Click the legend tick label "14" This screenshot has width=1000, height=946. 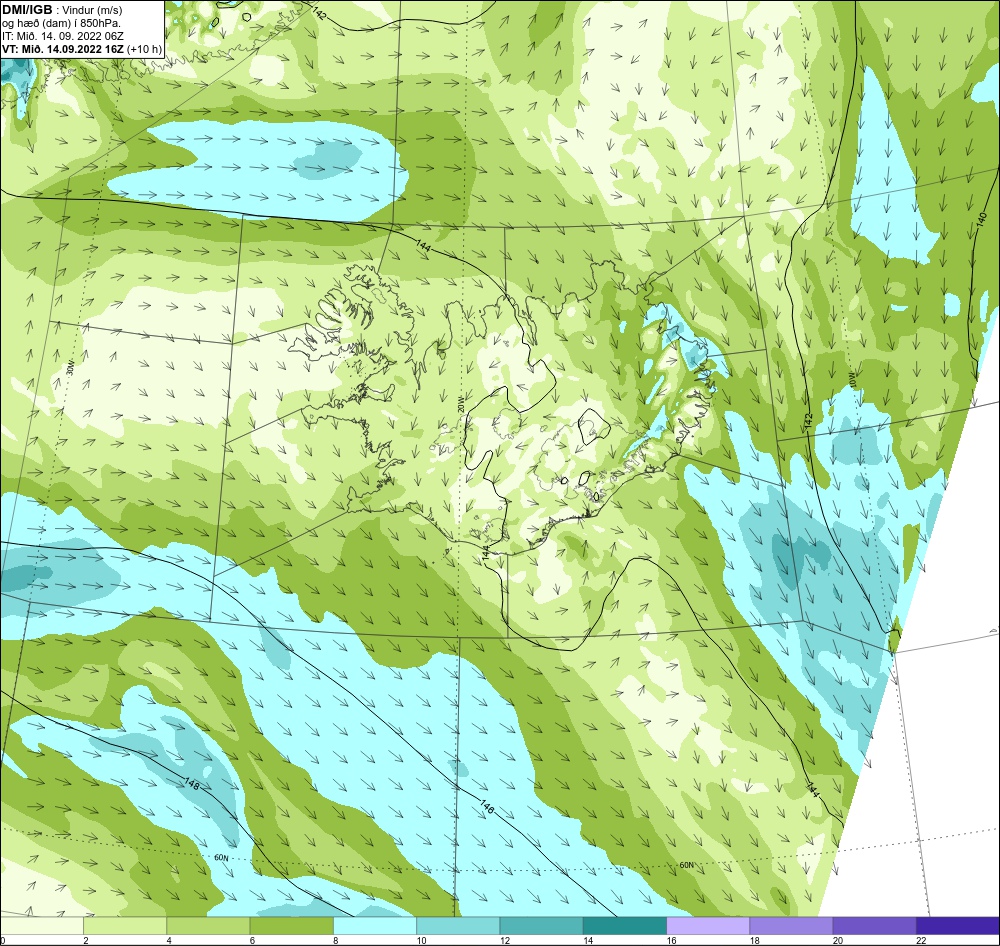[x=588, y=940]
